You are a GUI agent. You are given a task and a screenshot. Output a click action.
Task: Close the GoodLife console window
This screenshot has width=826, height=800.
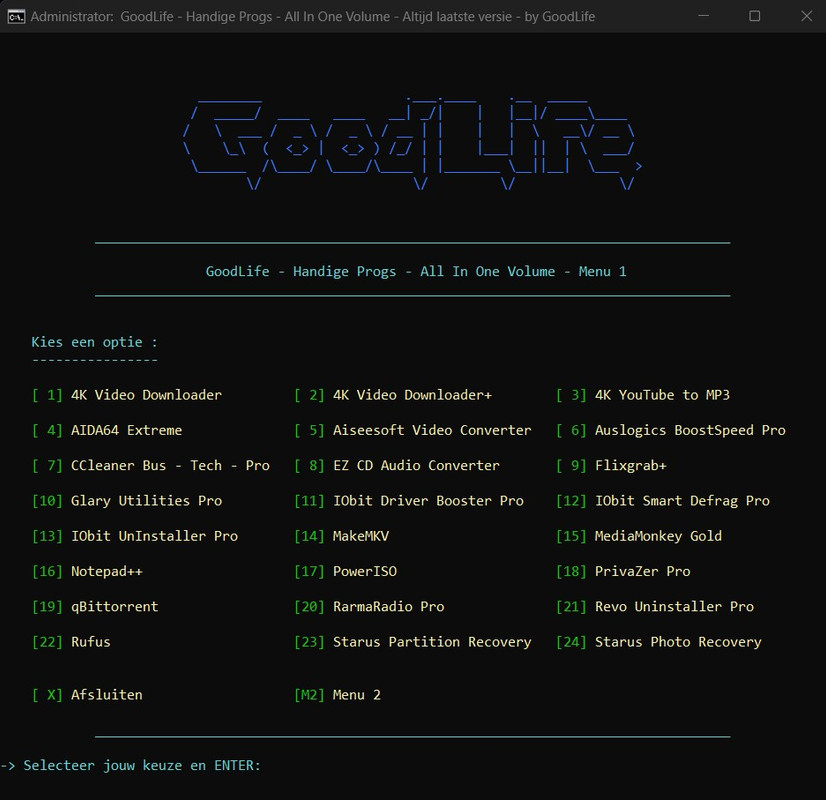tap(806, 16)
